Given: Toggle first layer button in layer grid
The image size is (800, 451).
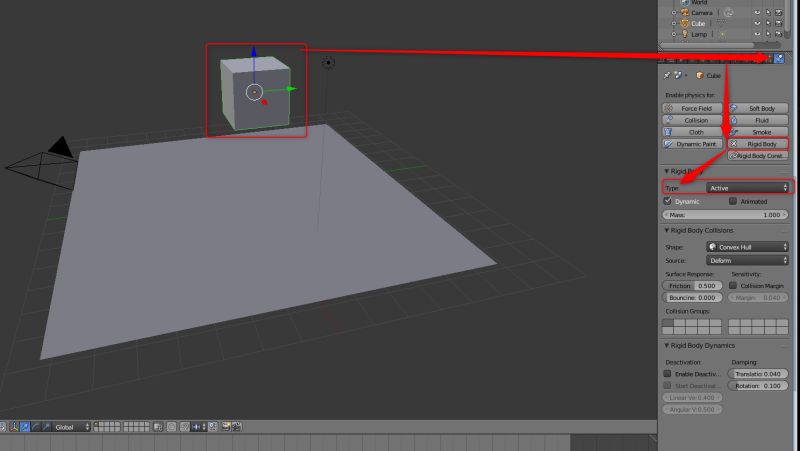Looking at the screenshot, I should click(x=98, y=424).
